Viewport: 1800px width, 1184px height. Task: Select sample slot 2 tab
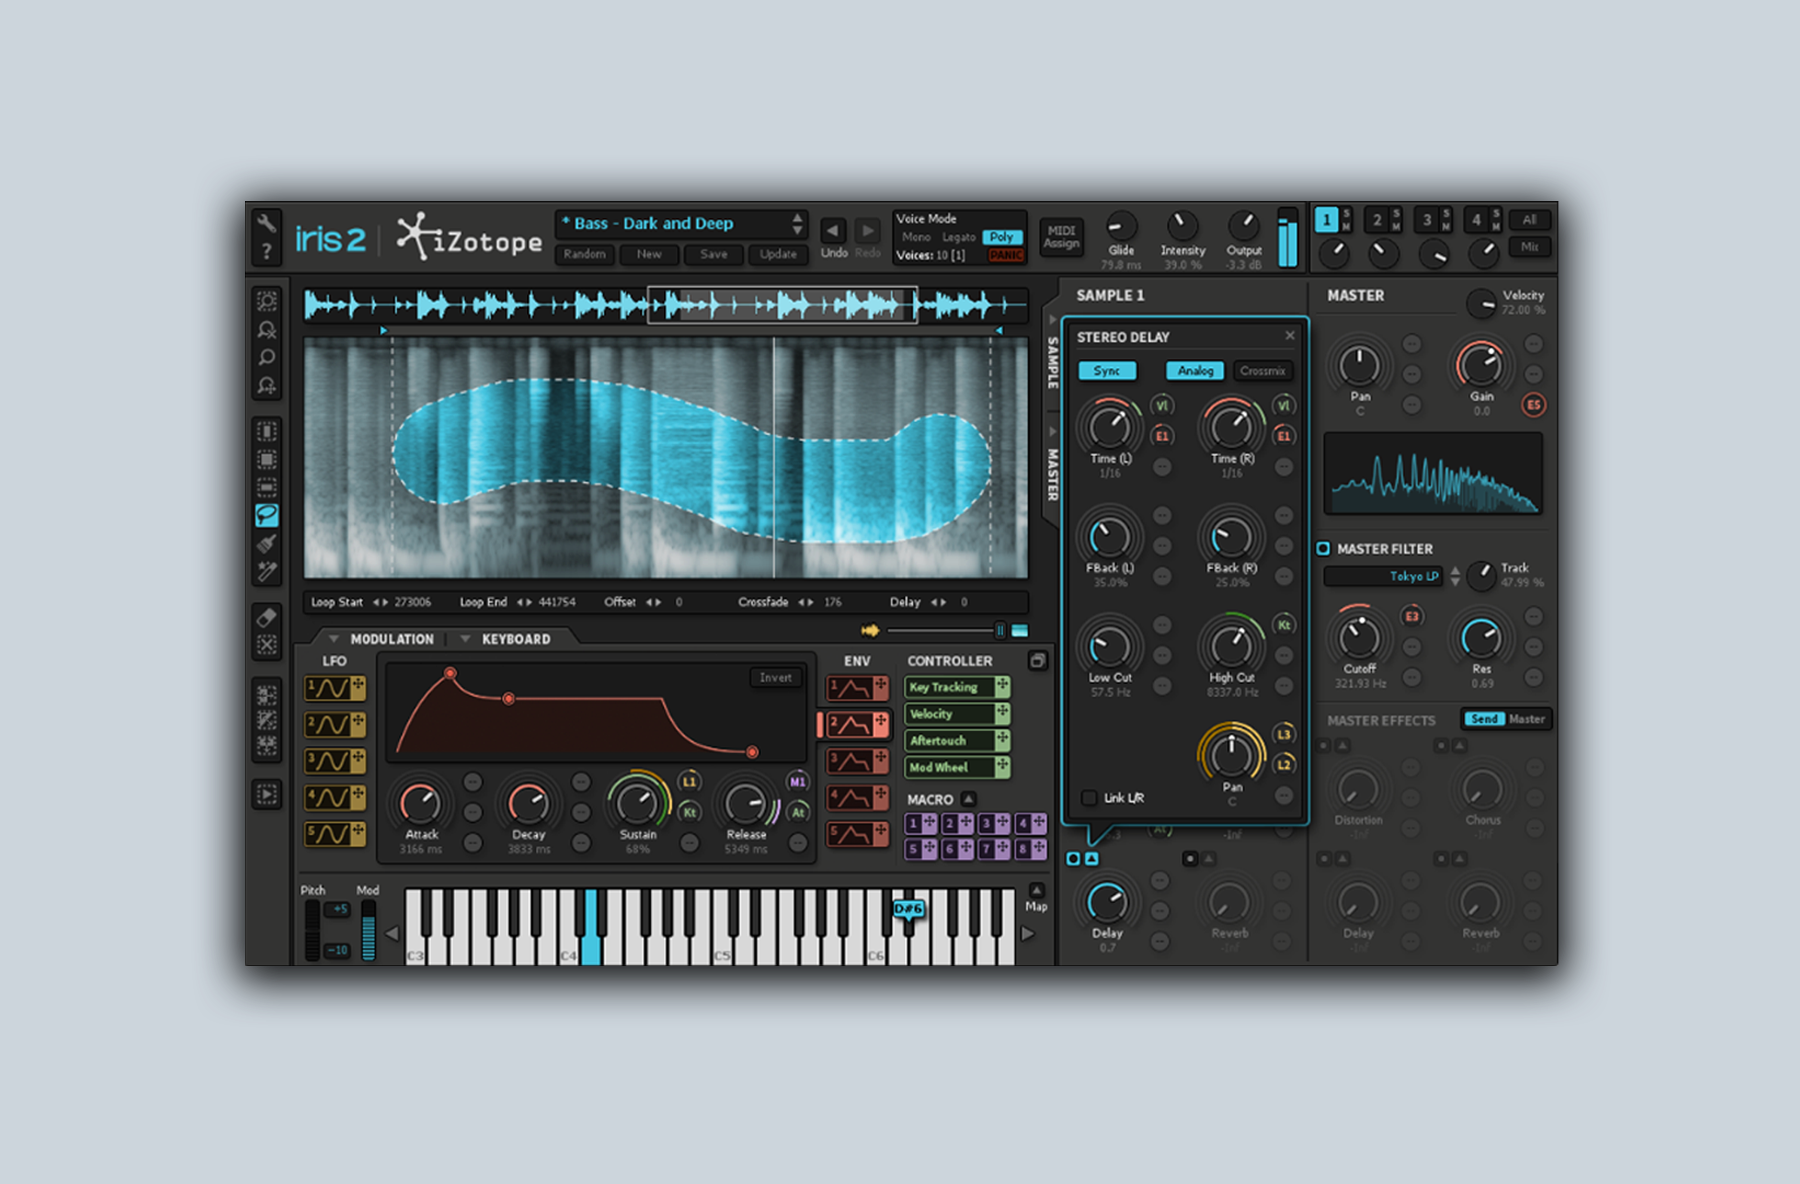pos(1376,220)
